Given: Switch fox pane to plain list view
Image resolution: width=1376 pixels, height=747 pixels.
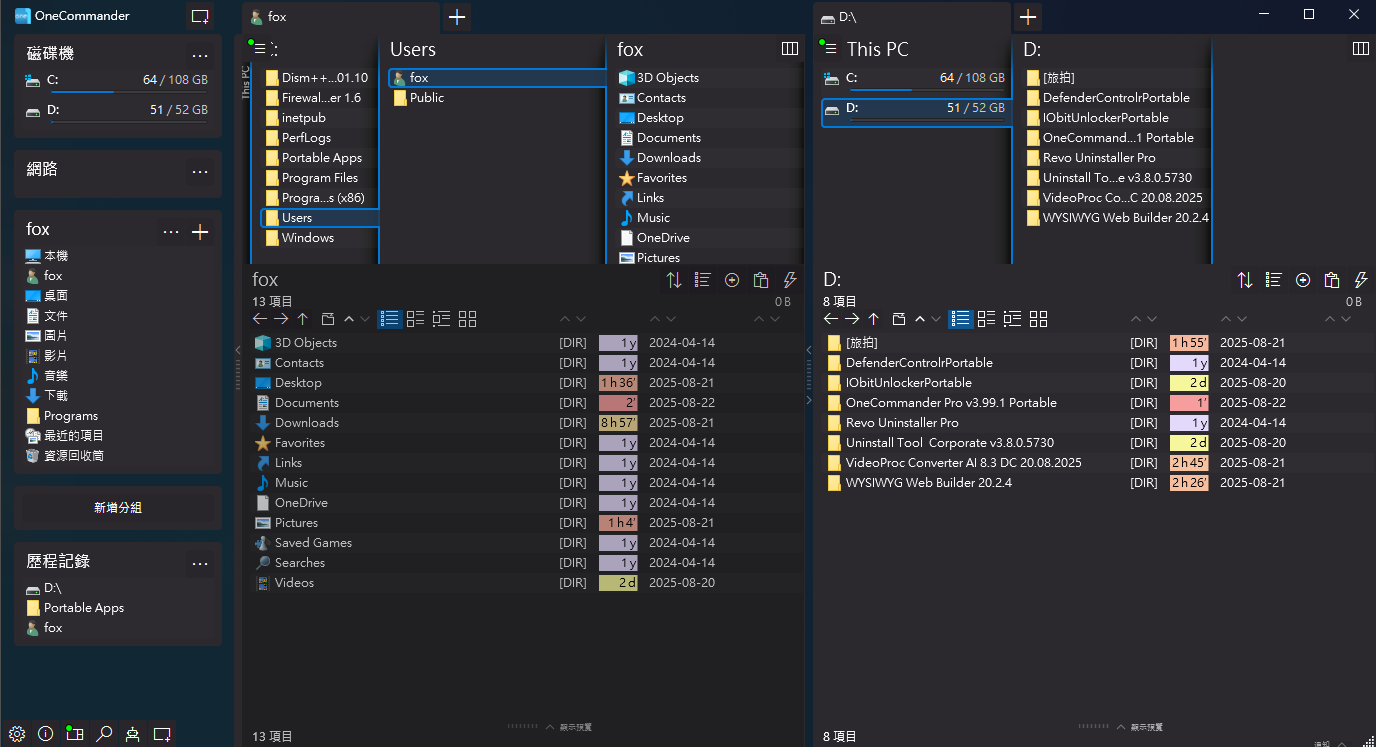Looking at the screenshot, I should point(390,319).
